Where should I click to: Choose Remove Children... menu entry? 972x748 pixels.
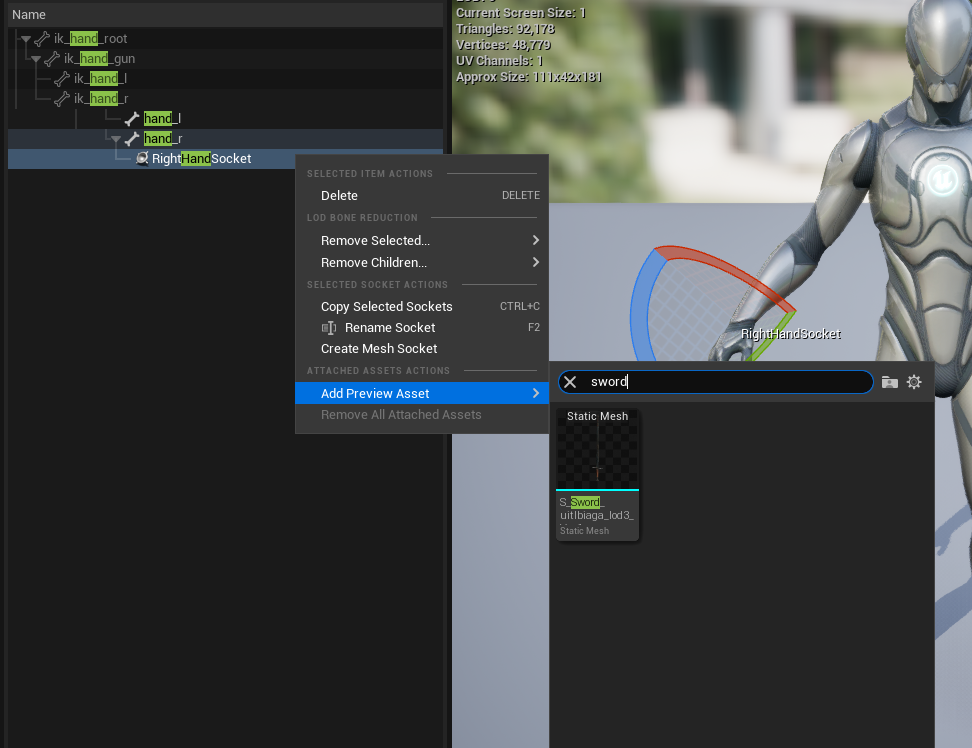[422, 263]
